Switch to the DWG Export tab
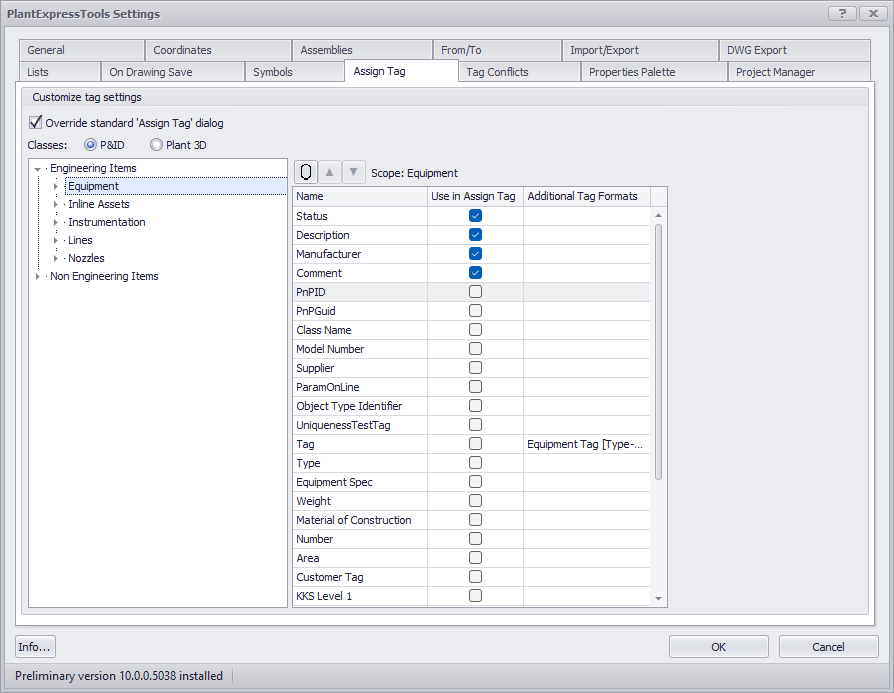The height and width of the screenshot is (693, 894). [794, 50]
